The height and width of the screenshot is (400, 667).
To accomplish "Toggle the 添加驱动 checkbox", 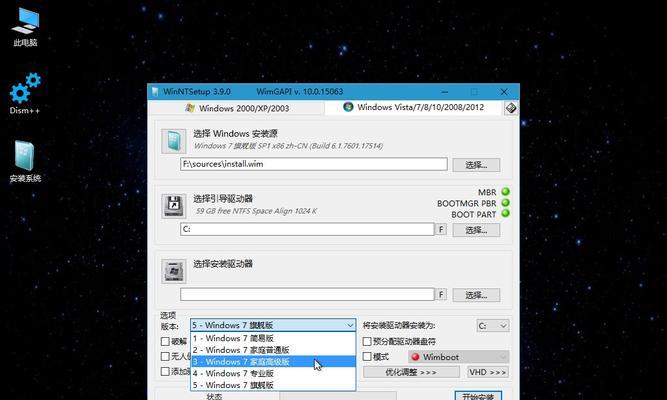I will (165, 371).
